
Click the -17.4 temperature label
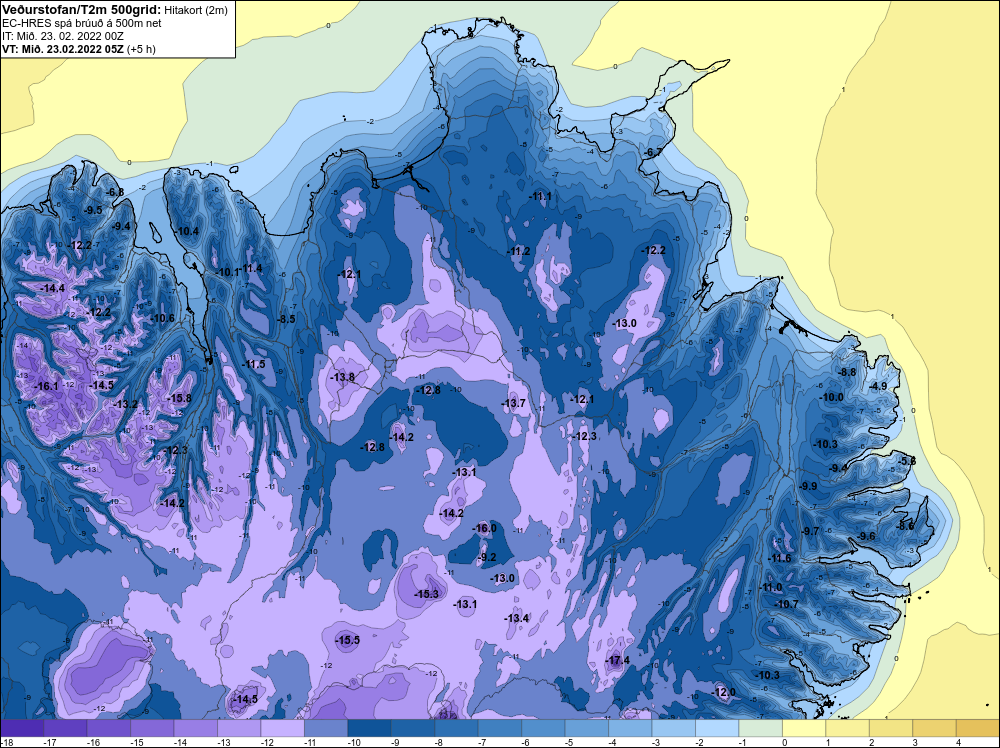(x=617, y=660)
